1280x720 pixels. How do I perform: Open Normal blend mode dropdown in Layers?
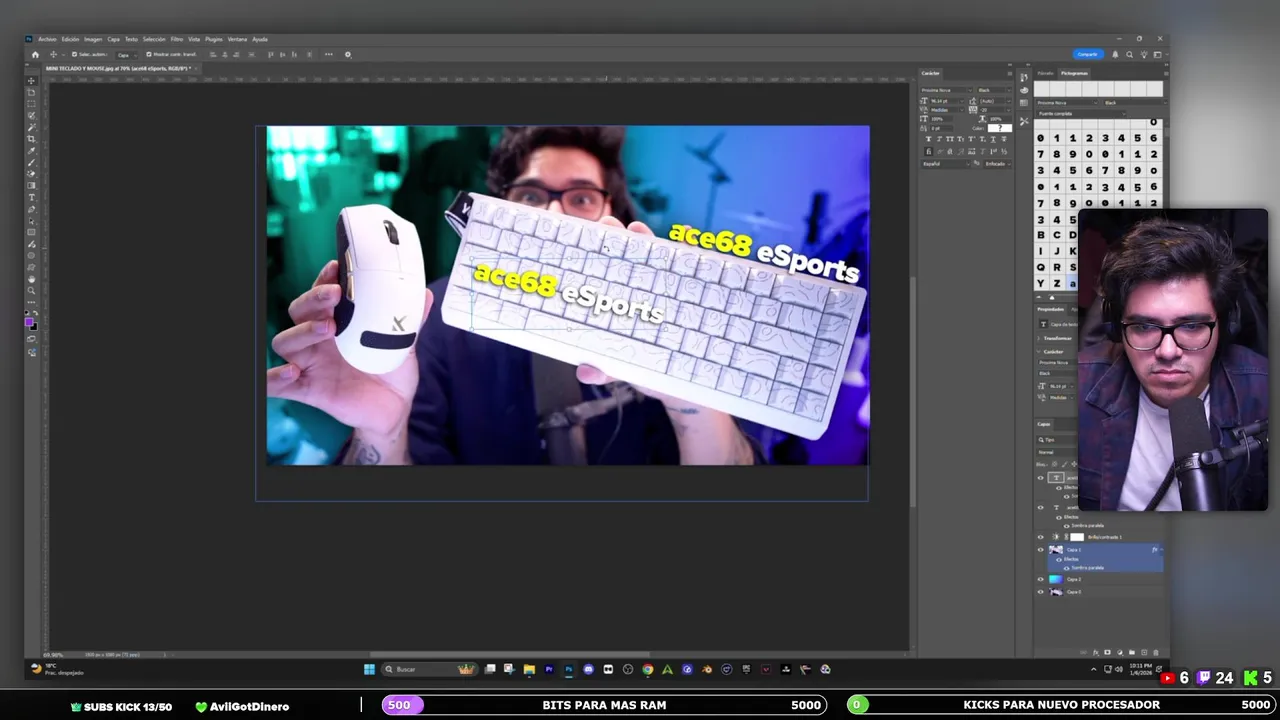(x=1056, y=452)
